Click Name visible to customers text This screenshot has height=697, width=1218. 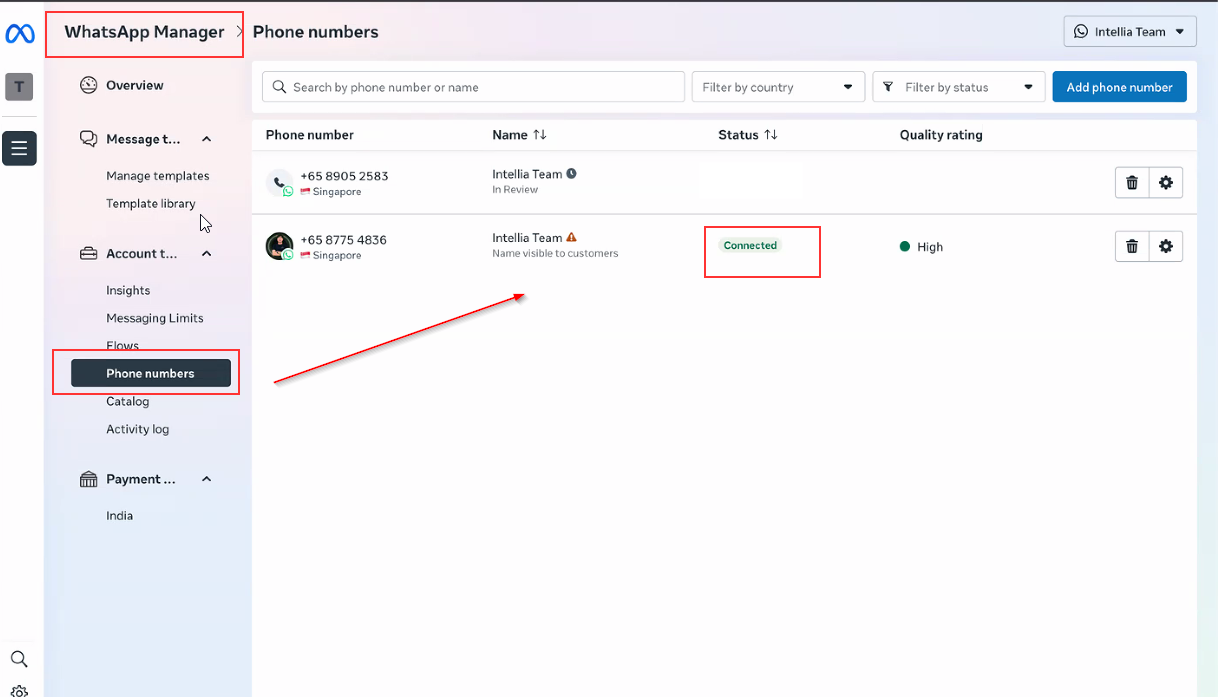[555, 253]
